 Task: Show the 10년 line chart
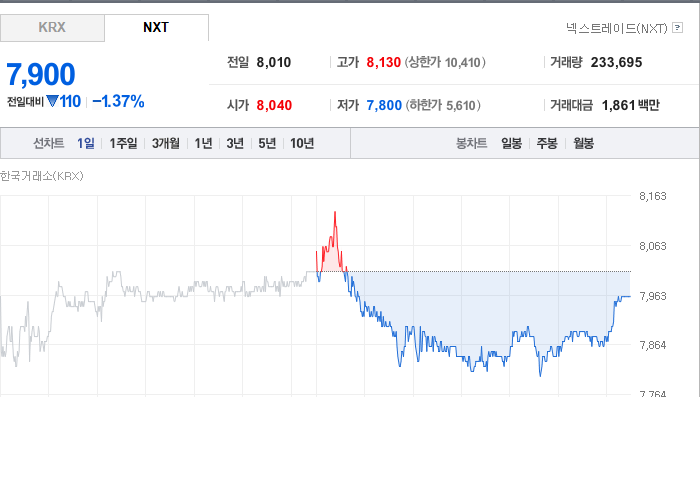tap(302, 143)
